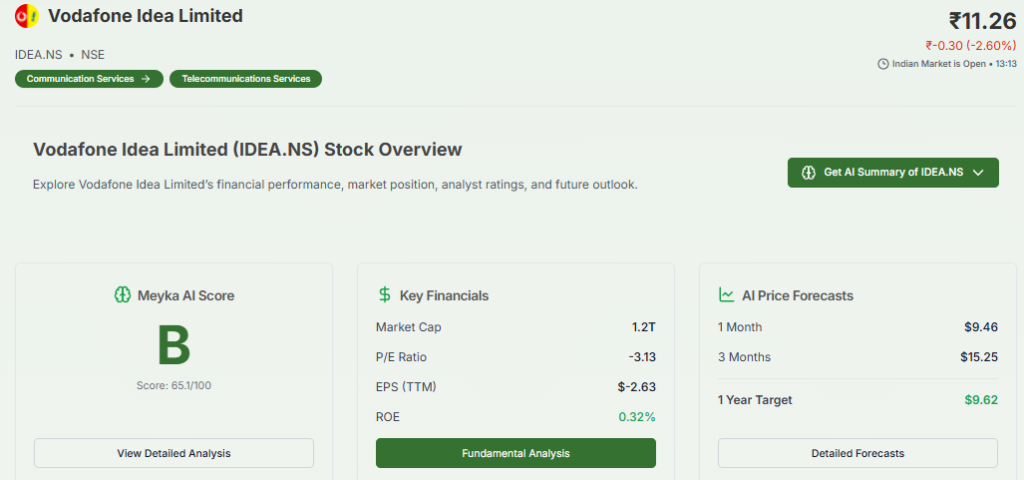
Task: Click the chart icon beside AI Price Forecasts
Action: [x=726, y=295]
